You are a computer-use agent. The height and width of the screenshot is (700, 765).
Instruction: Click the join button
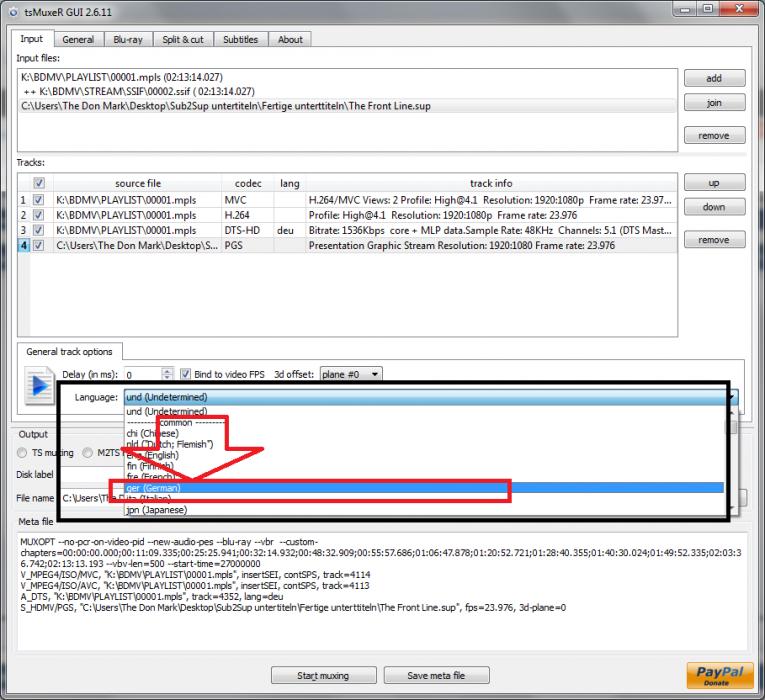(714, 102)
